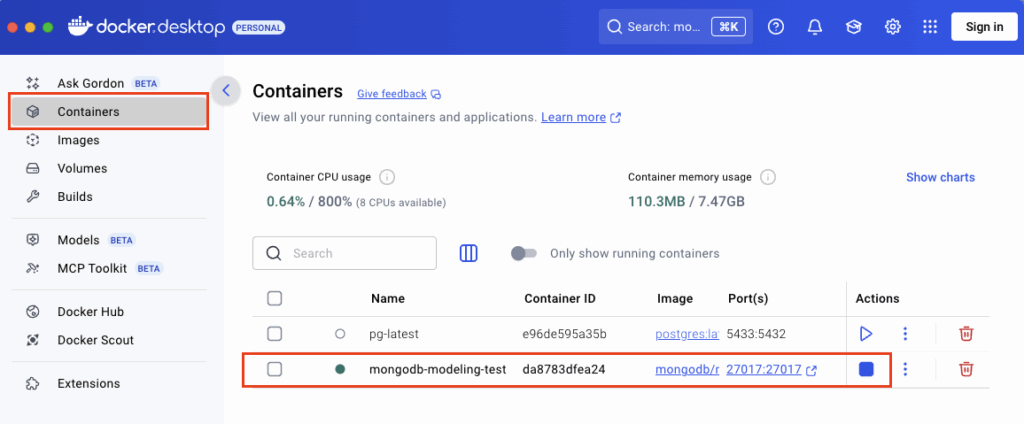This screenshot has width=1024, height=424.
Task: Select all containers checkbox in header
Action: 275,299
